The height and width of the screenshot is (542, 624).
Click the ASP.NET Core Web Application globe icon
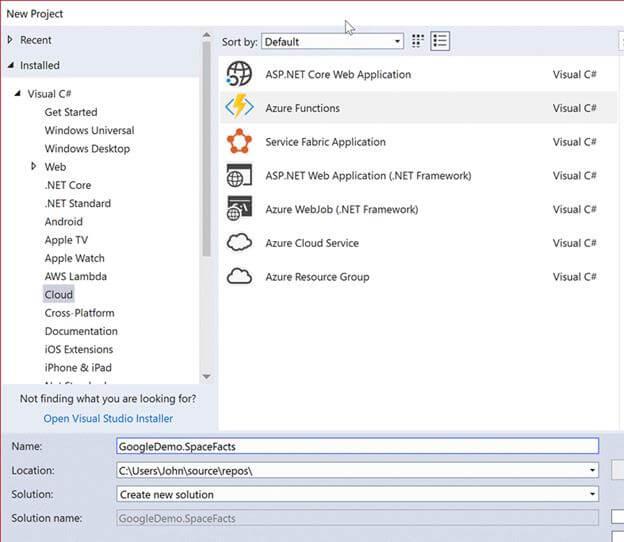(239, 74)
